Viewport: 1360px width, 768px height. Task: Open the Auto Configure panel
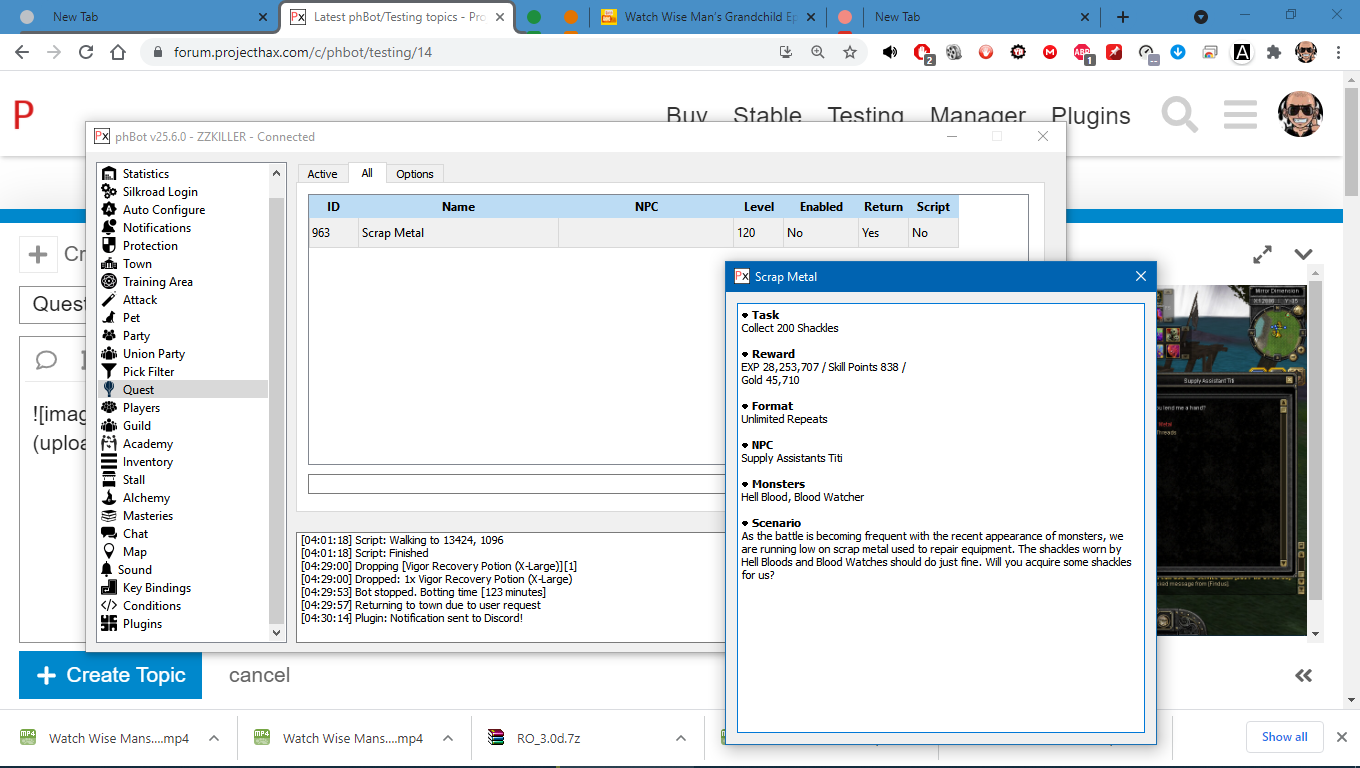163,210
